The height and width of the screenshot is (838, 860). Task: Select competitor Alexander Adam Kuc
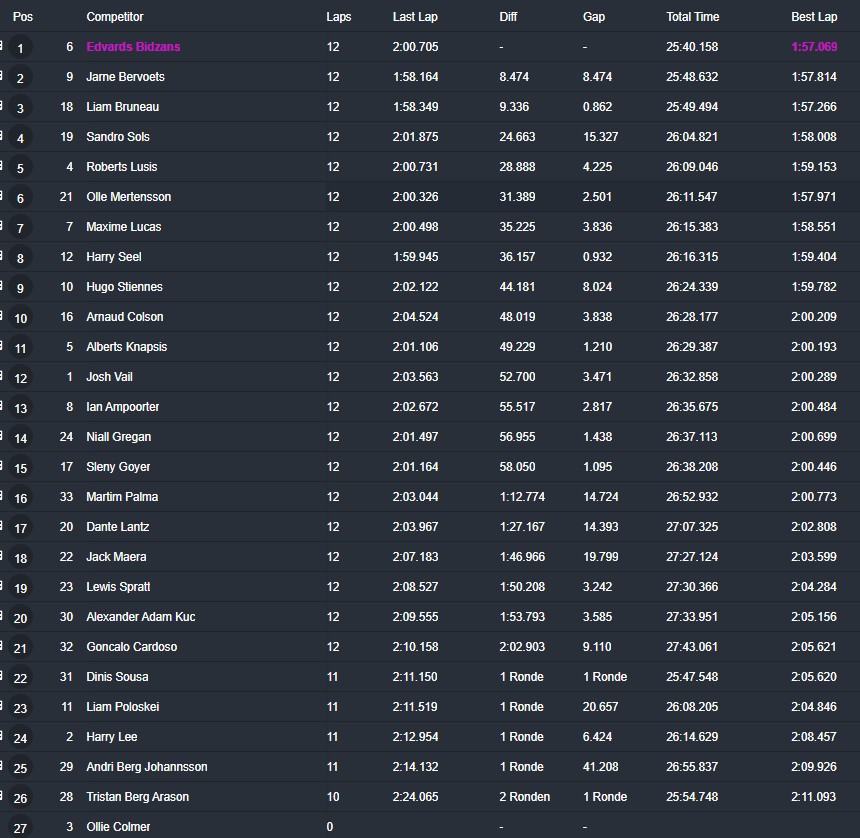(x=140, y=617)
